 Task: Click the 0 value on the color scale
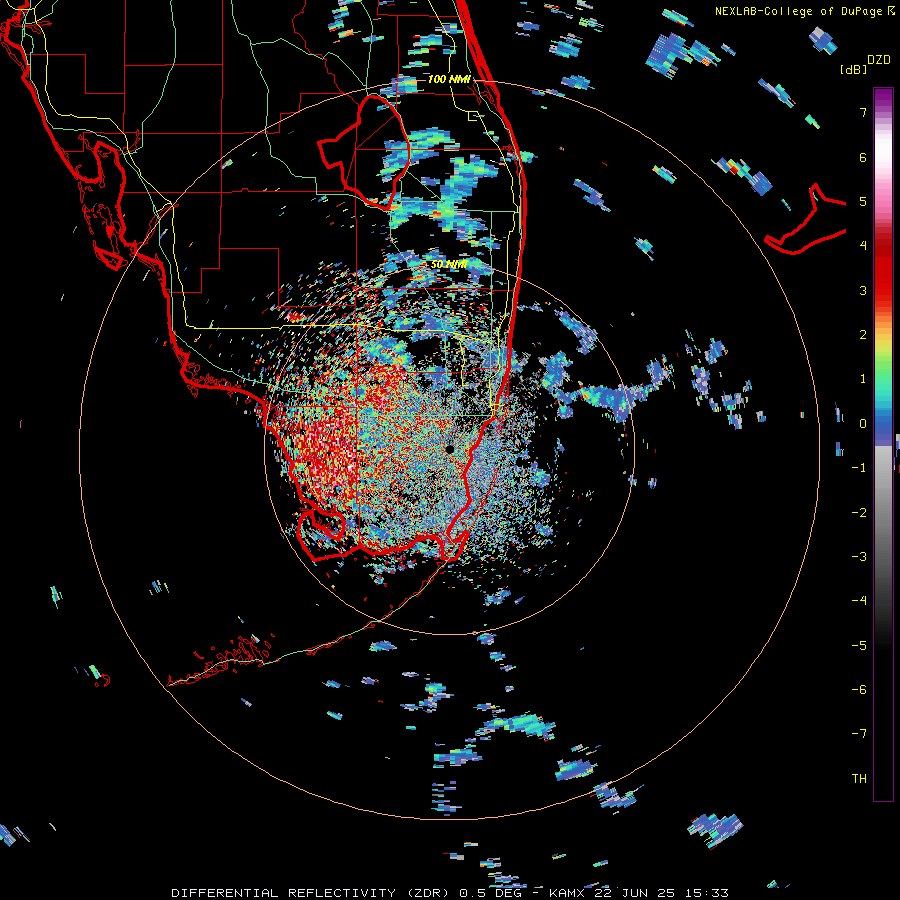coord(863,424)
